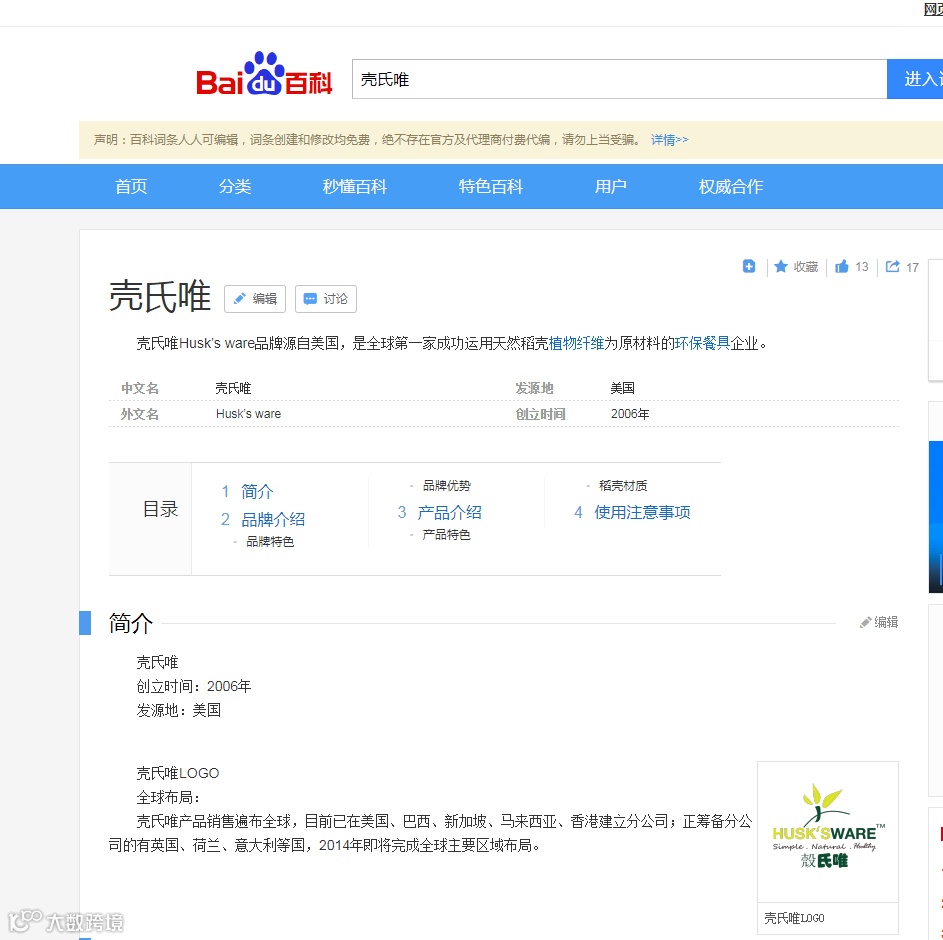Click the 简介 section heading
Image resolution: width=943 pixels, height=940 pixels.
(x=131, y=623)
